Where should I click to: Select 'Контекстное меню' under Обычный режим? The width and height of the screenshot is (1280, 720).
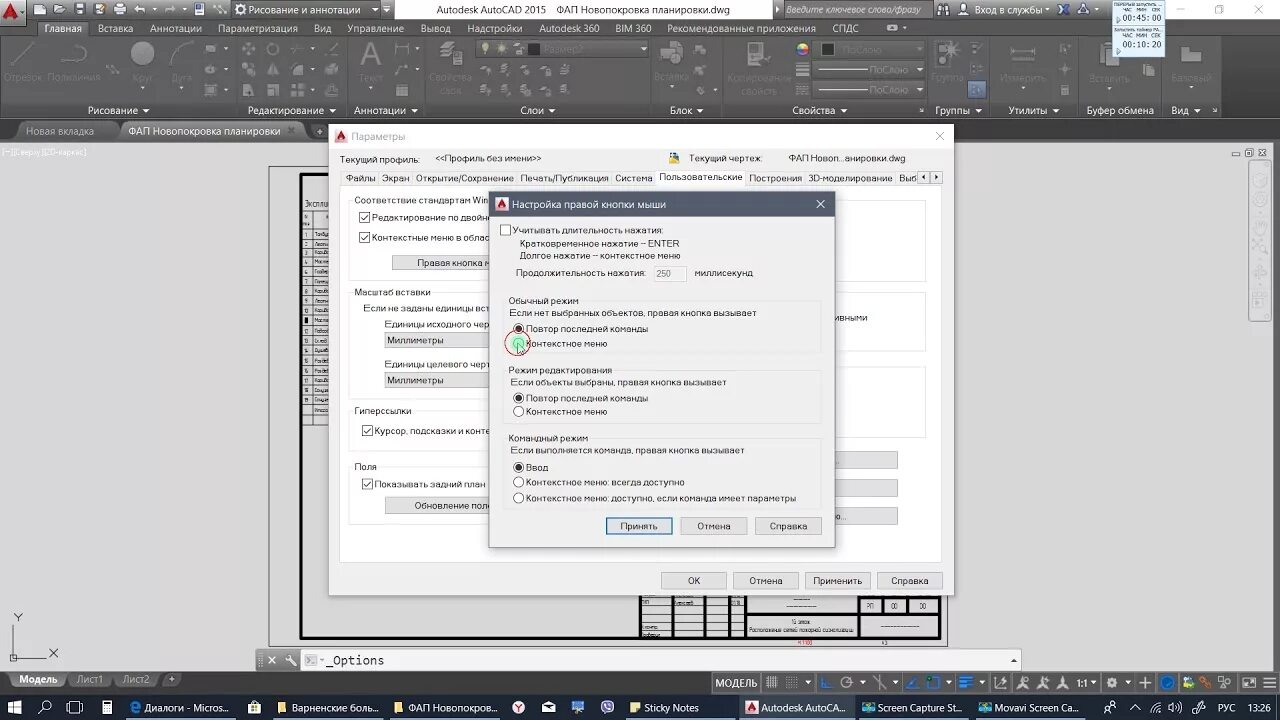point(518,343)
